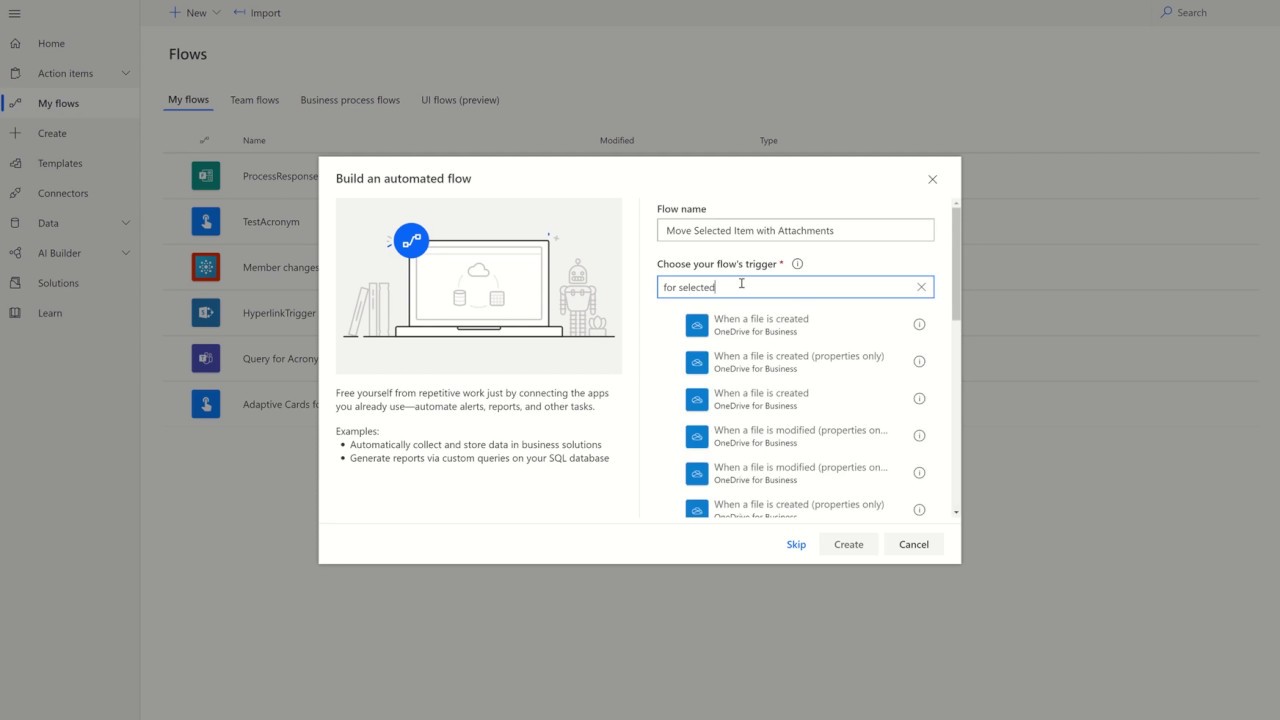
Task: Select first 'When a file is created (properties only)' trigger
Action: pos(795,362)
